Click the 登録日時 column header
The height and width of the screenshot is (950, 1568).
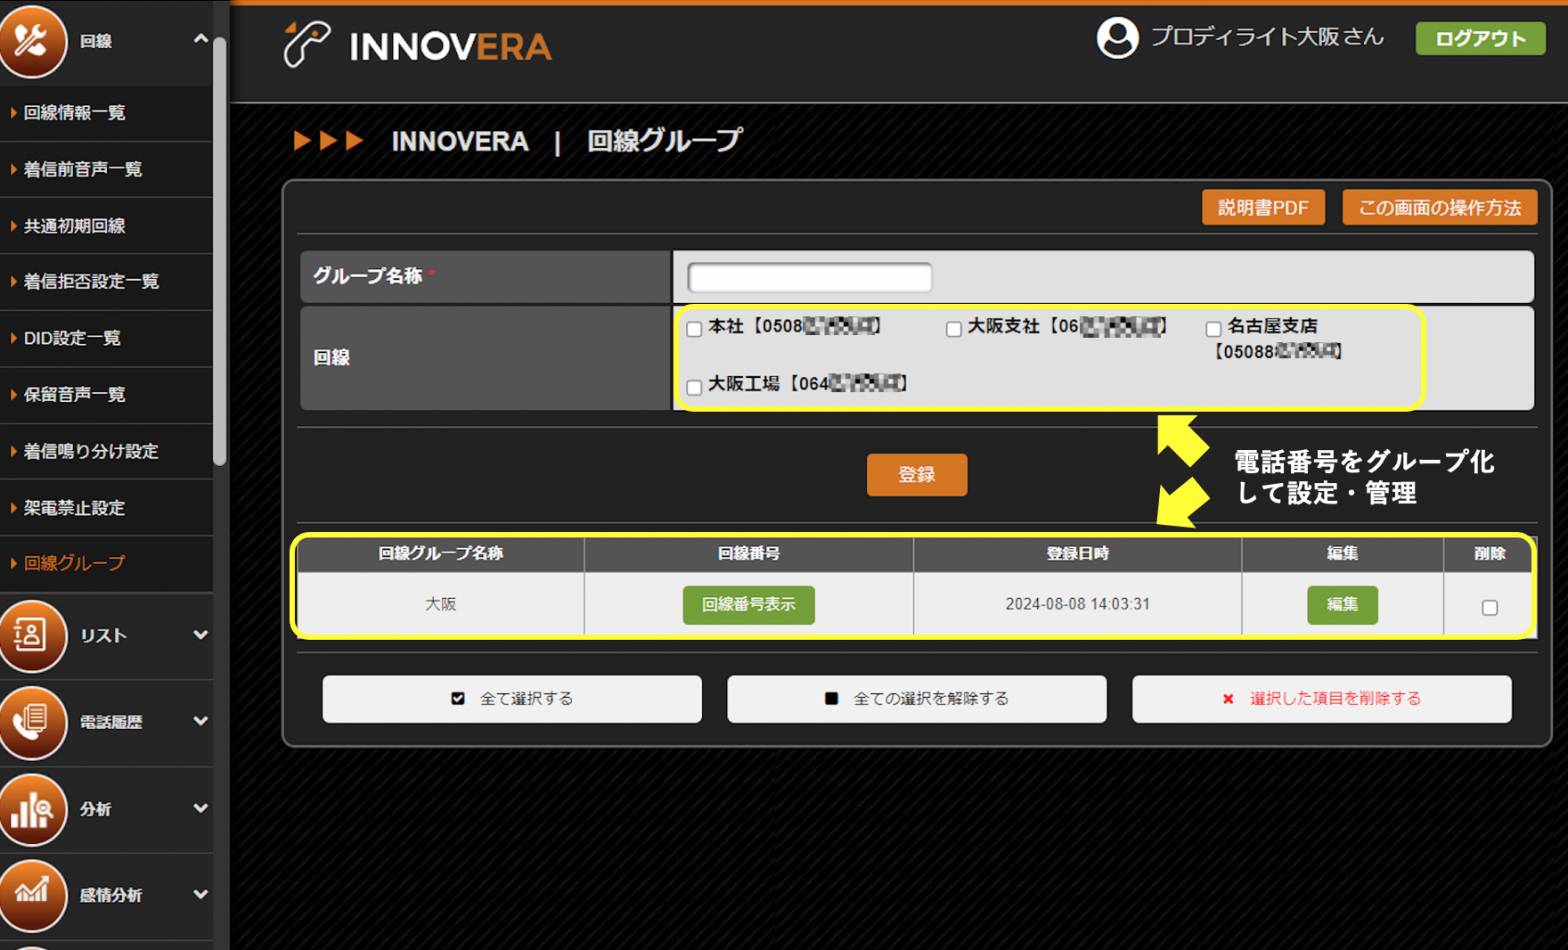coord(1077,553)
